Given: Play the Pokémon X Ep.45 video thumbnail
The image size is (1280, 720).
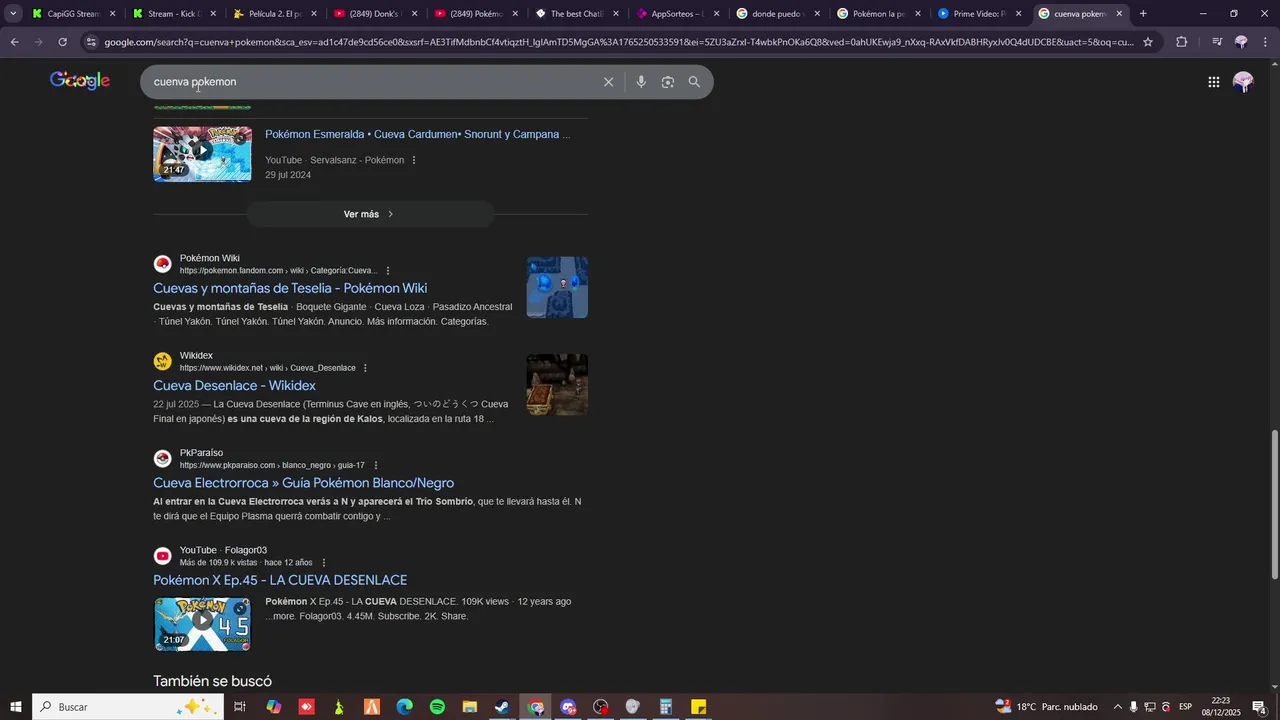Looking at the screenshot, I should coord(202,624).
